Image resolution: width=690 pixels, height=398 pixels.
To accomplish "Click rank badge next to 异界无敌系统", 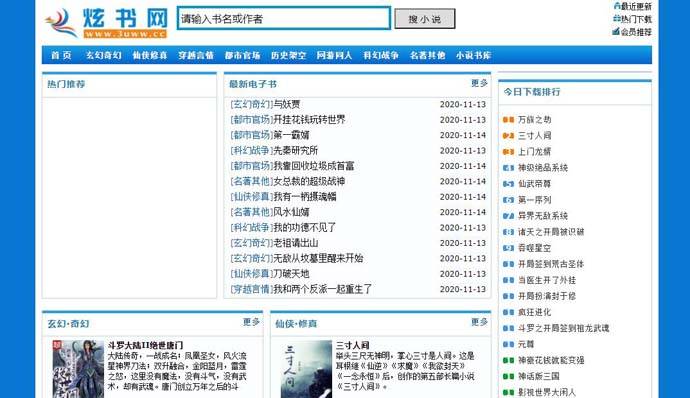I will pyautogui.click(x=508, y=216).
